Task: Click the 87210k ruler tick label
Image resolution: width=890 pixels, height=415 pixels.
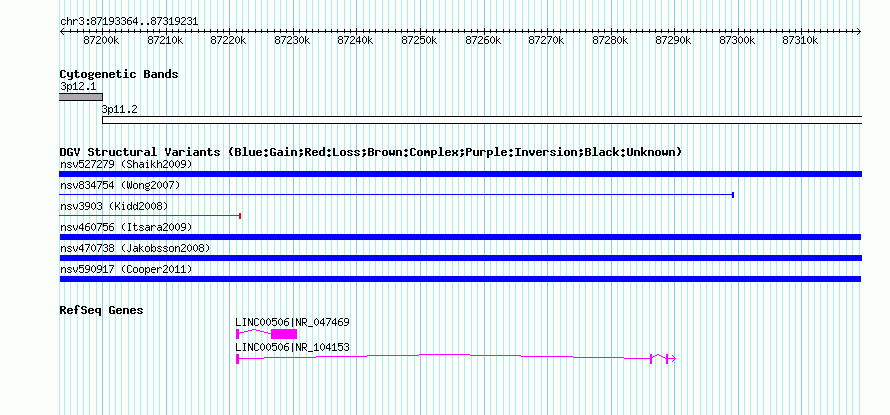Action: point(166,40)
